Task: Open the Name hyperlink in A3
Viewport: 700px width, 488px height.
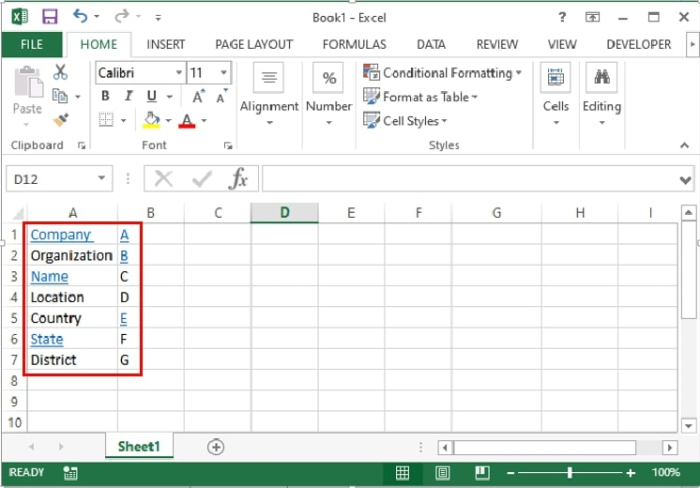Action: 50,277
